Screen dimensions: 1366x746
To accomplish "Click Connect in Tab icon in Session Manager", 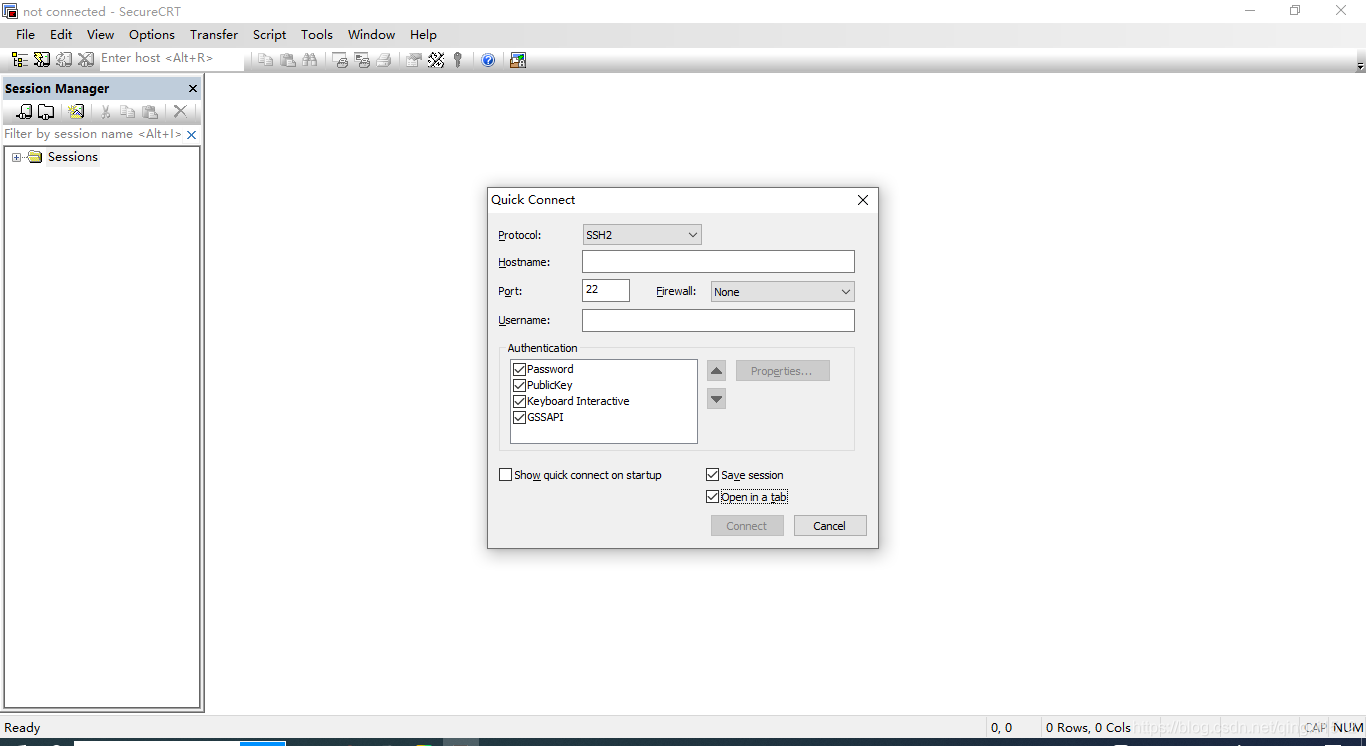I will click(x=46, y=112).
